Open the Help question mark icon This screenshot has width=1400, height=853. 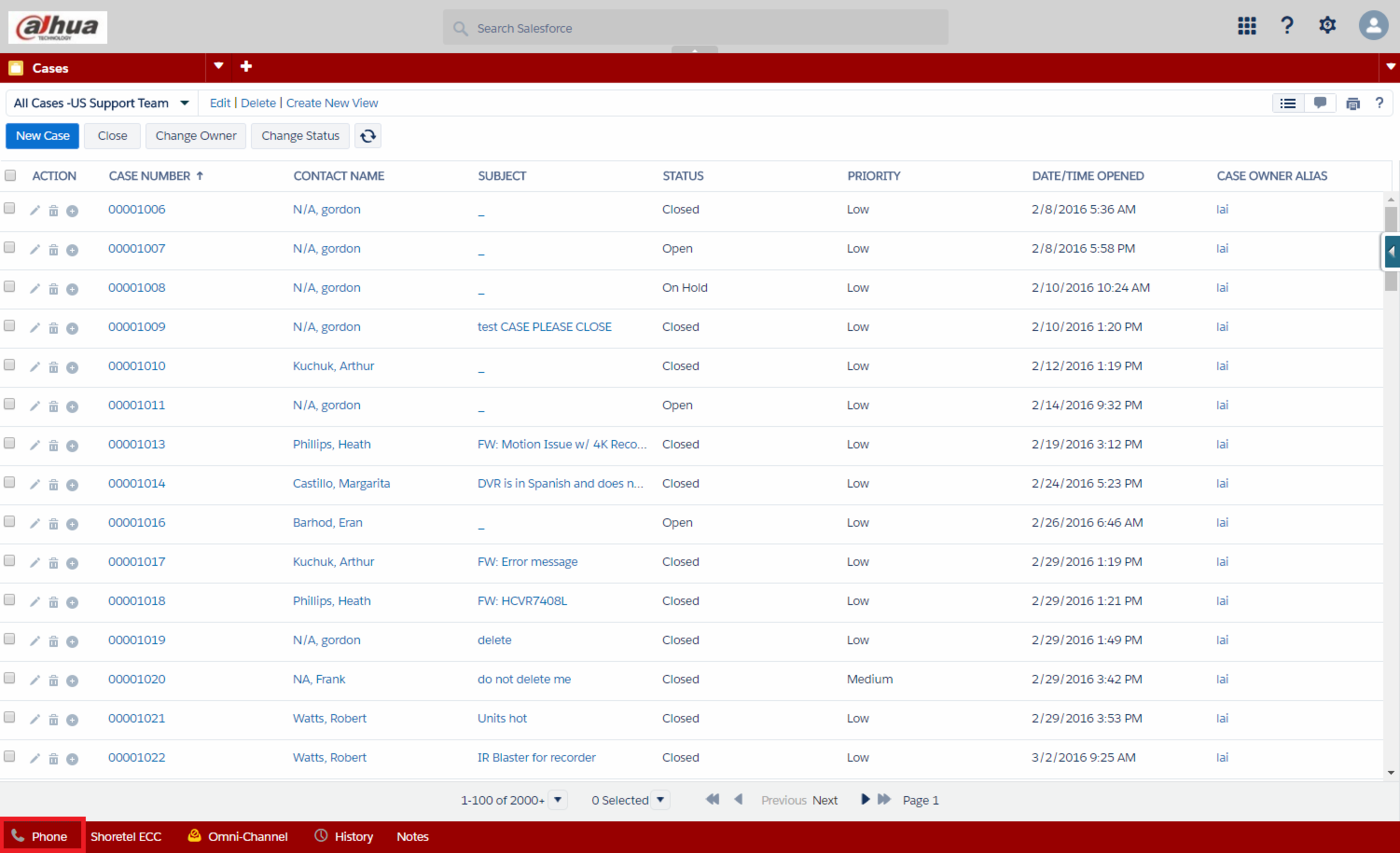point(1287,26)
